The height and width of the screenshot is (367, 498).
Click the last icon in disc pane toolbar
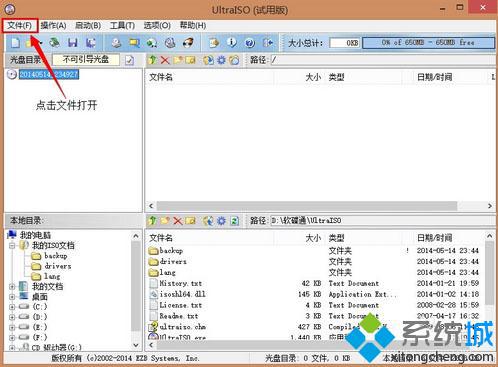(x=234, y=60)
